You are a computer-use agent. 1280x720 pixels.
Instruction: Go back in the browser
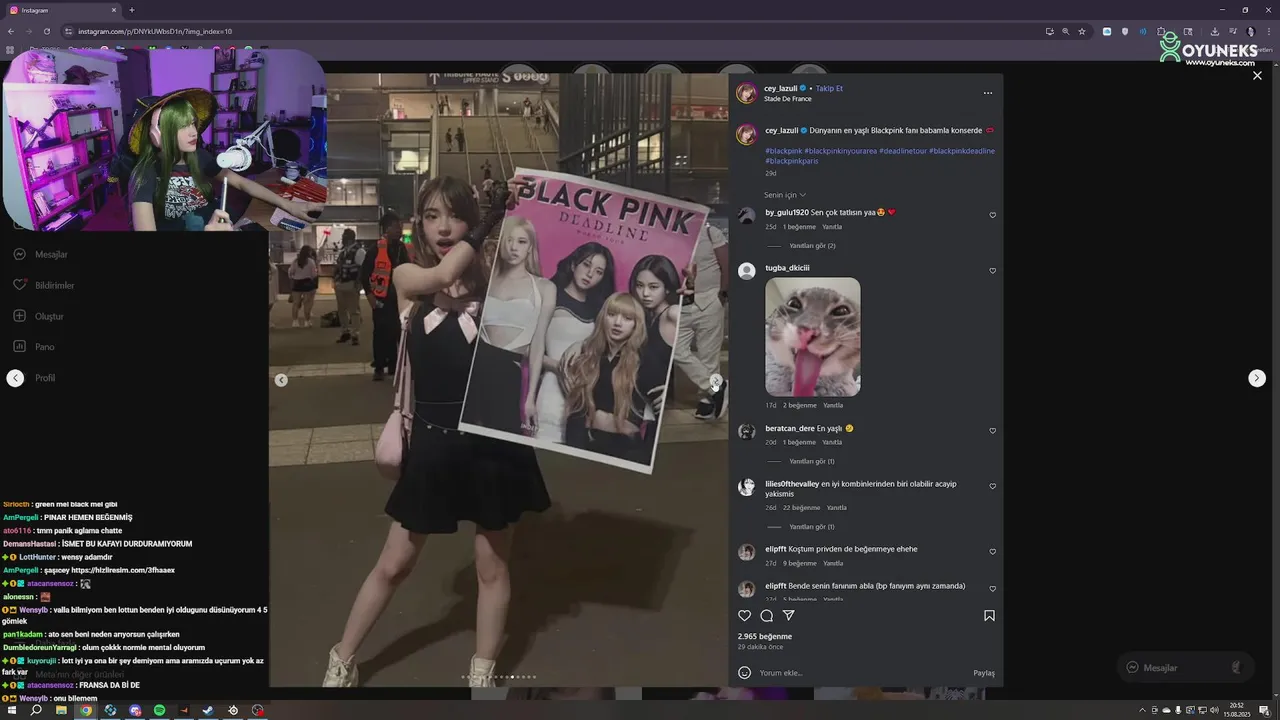[10, 31]
